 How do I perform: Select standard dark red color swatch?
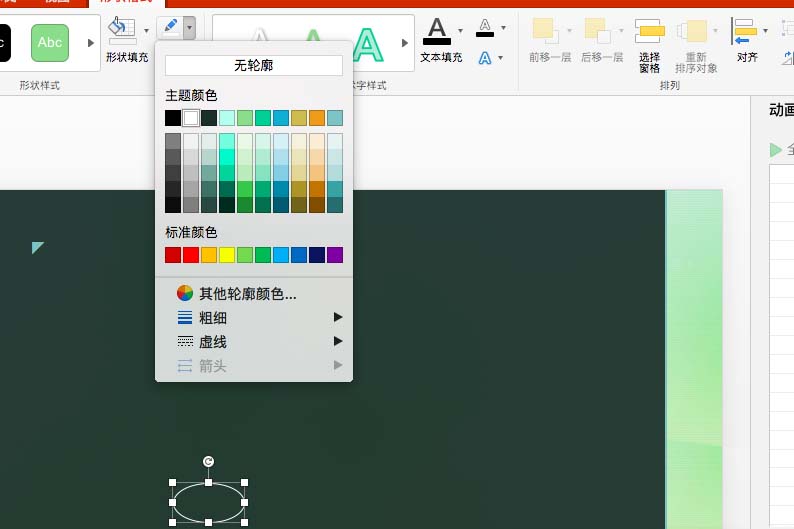pyautogui.click(x=173, y=255)
